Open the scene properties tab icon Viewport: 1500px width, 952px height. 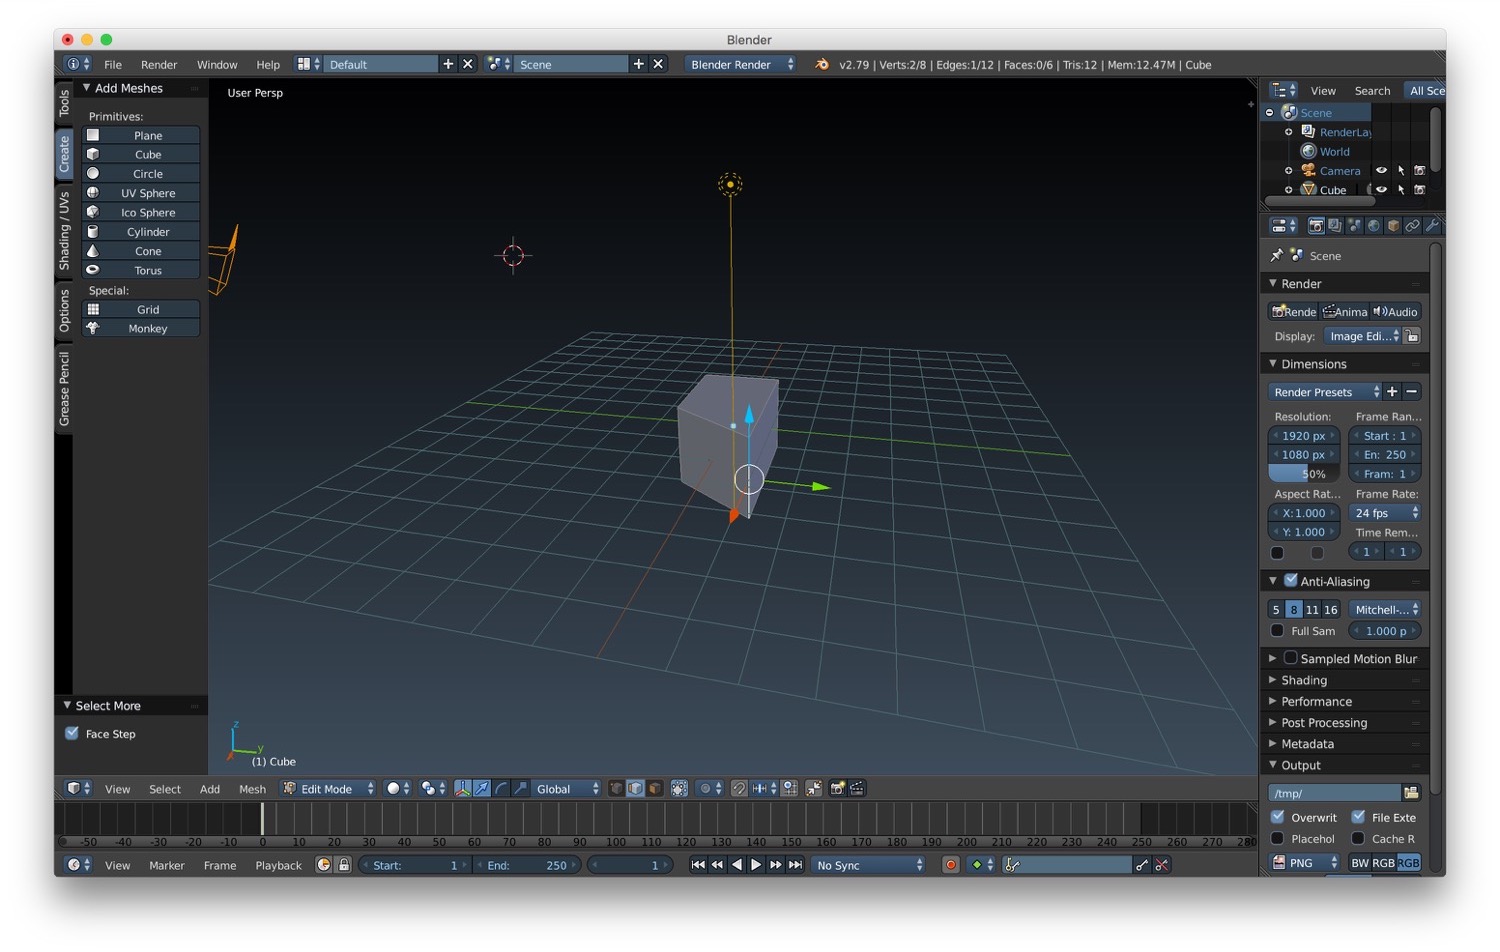coord(1354,226)
